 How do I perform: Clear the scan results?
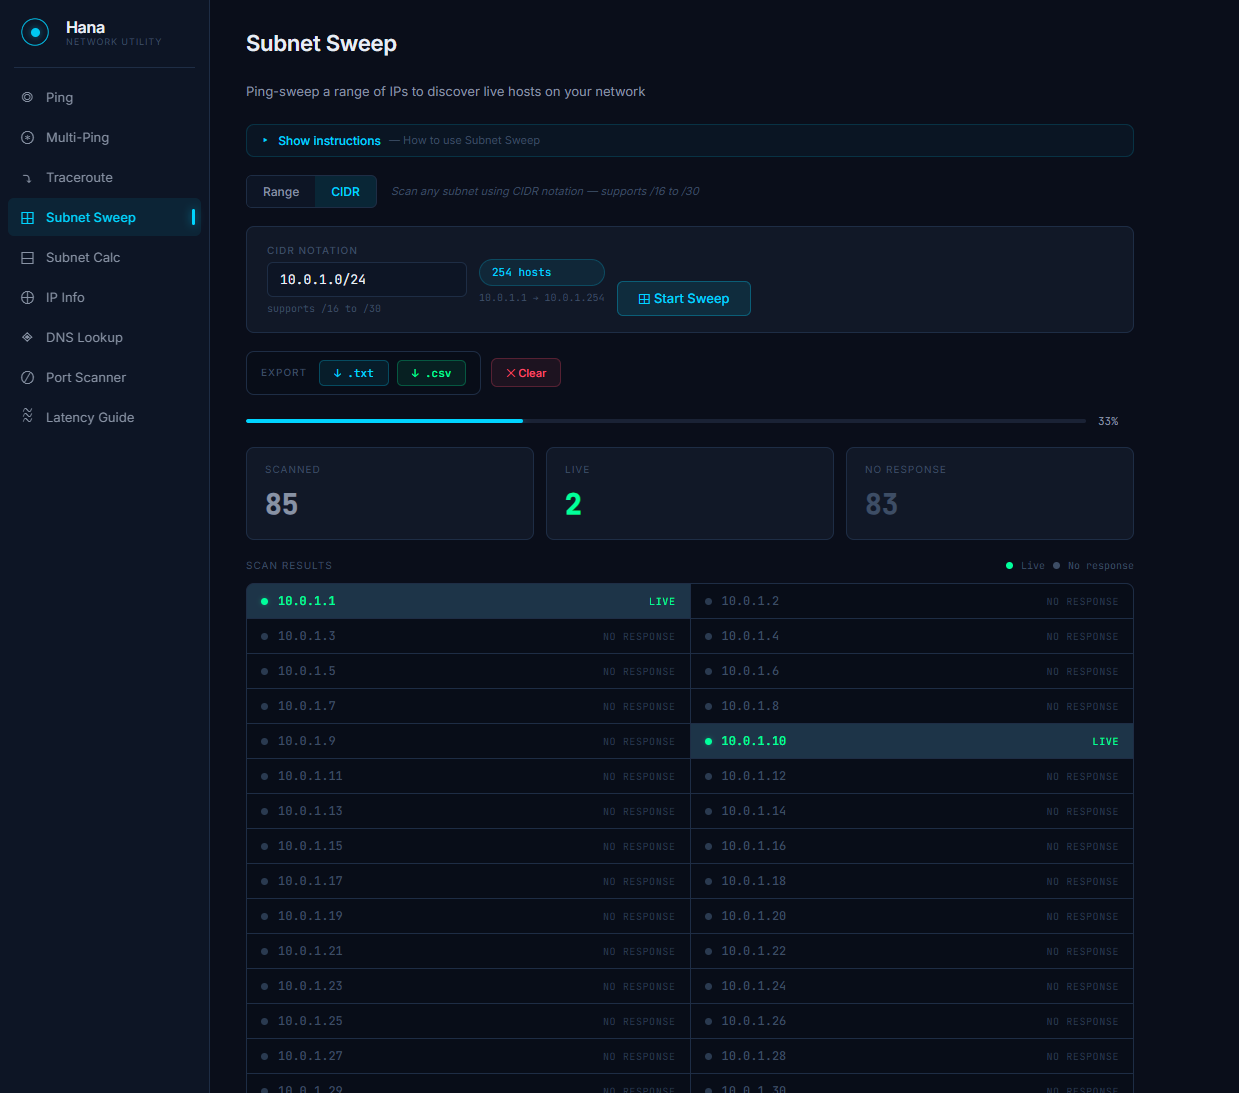pos(526,373)
